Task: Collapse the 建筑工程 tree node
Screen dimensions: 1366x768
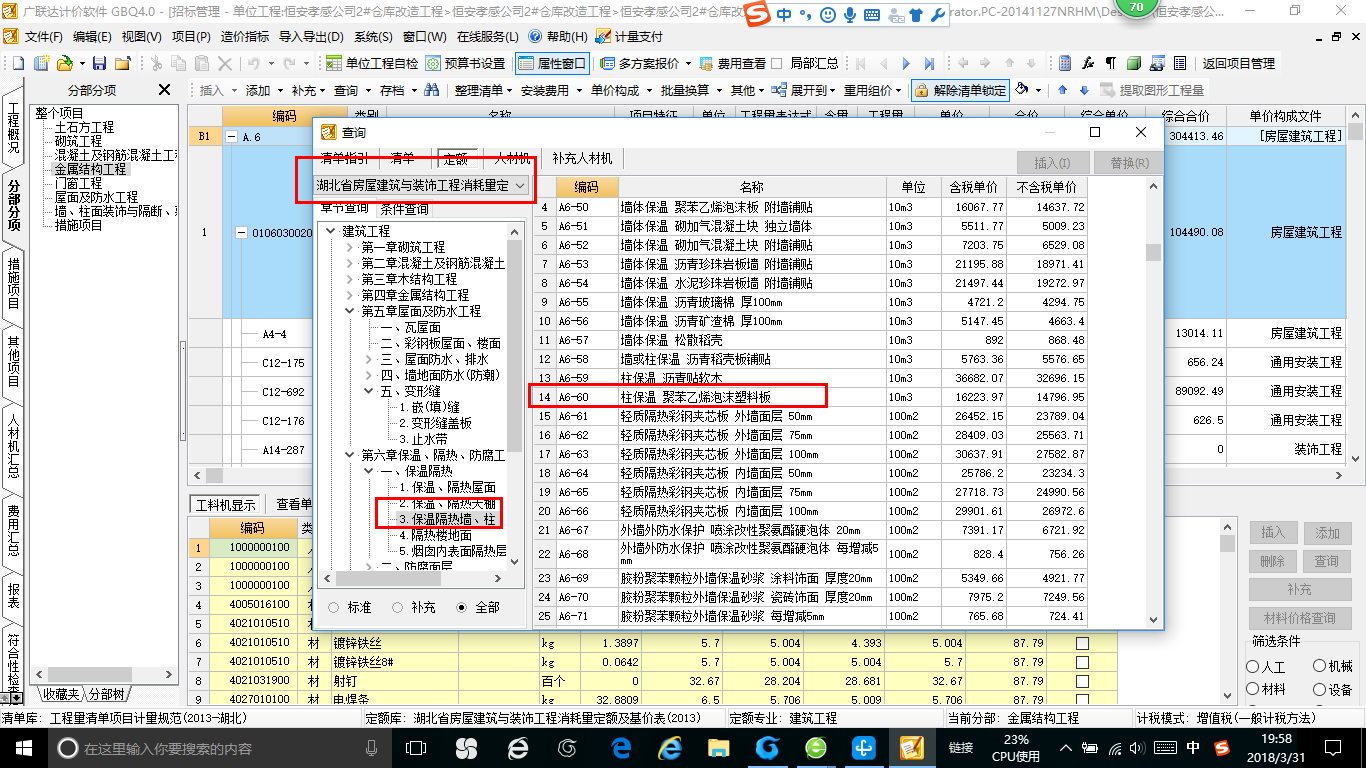Action: [330, 231]
